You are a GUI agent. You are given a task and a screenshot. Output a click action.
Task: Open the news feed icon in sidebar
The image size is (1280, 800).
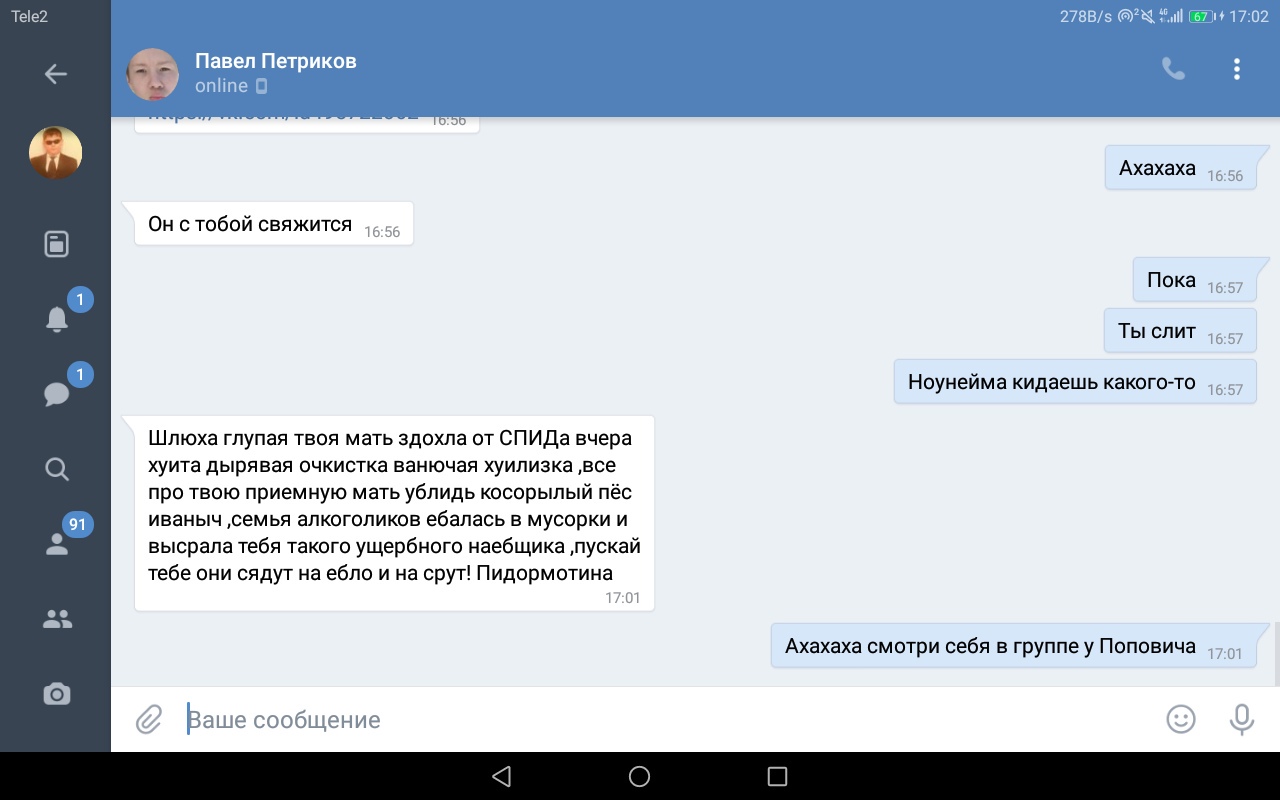(57, 244)
